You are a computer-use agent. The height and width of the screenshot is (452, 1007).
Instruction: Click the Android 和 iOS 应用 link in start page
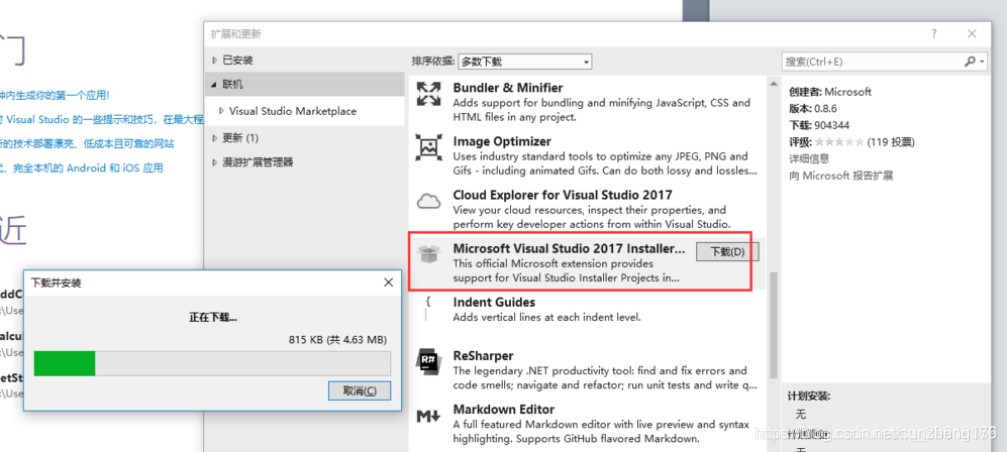pyautogui.click(x=82, y=168)
